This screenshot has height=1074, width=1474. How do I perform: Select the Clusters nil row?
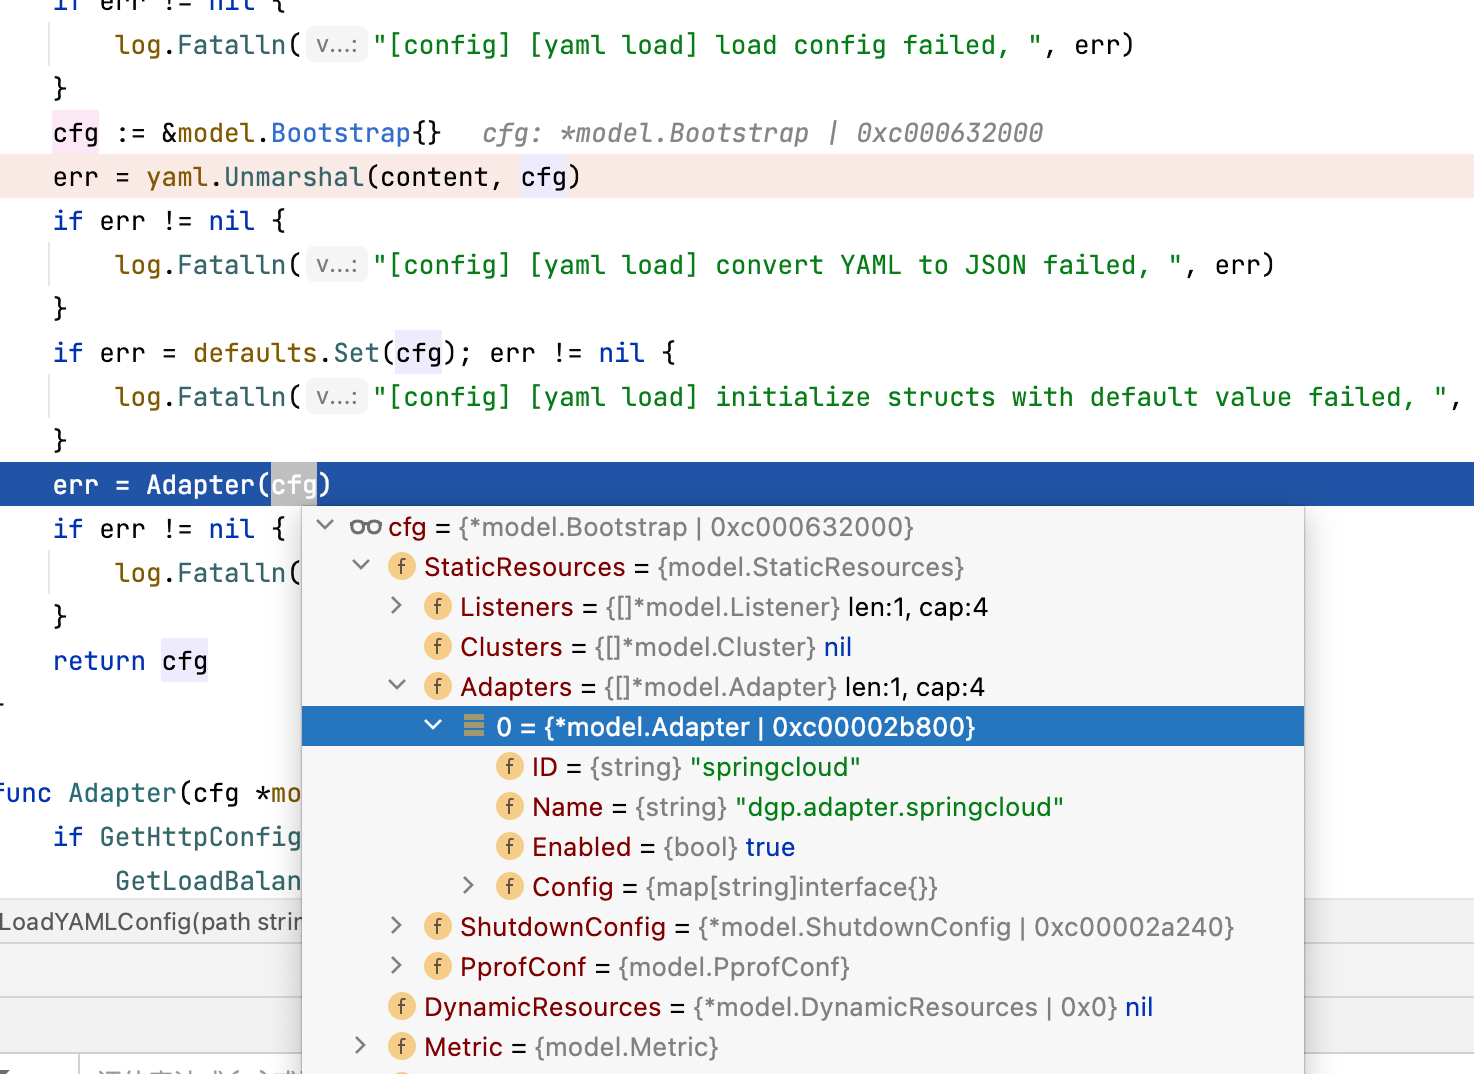point(803,647)
